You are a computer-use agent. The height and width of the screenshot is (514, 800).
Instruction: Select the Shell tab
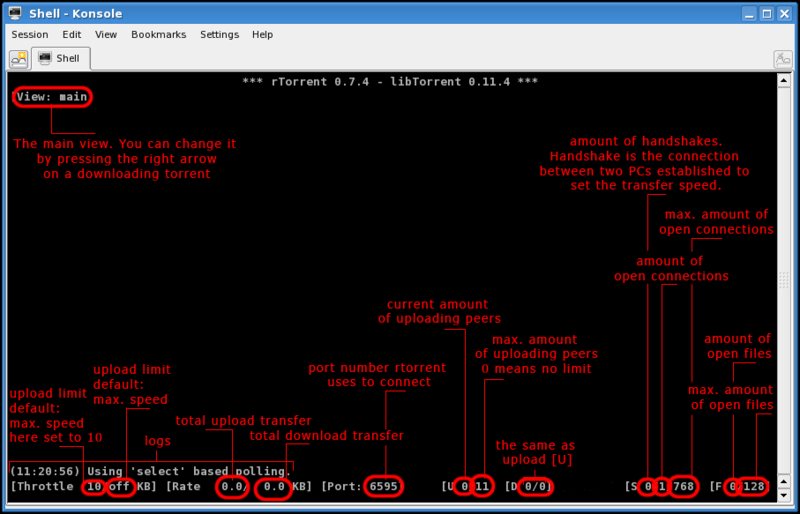click(x=61, y=58)
